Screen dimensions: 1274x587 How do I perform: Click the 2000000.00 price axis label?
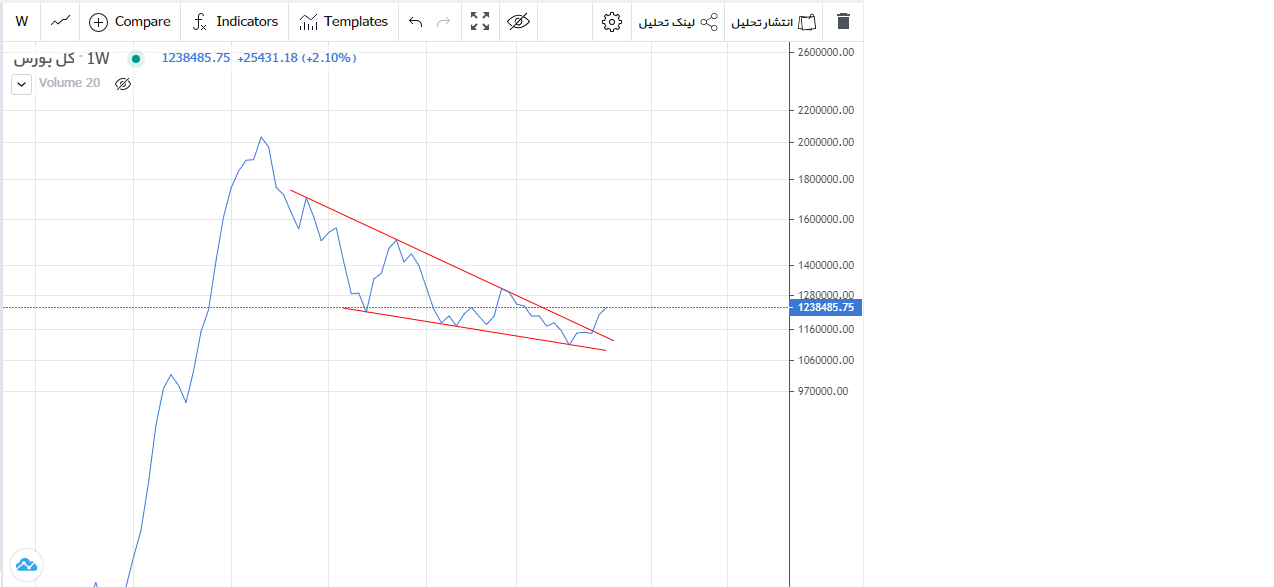825,142
